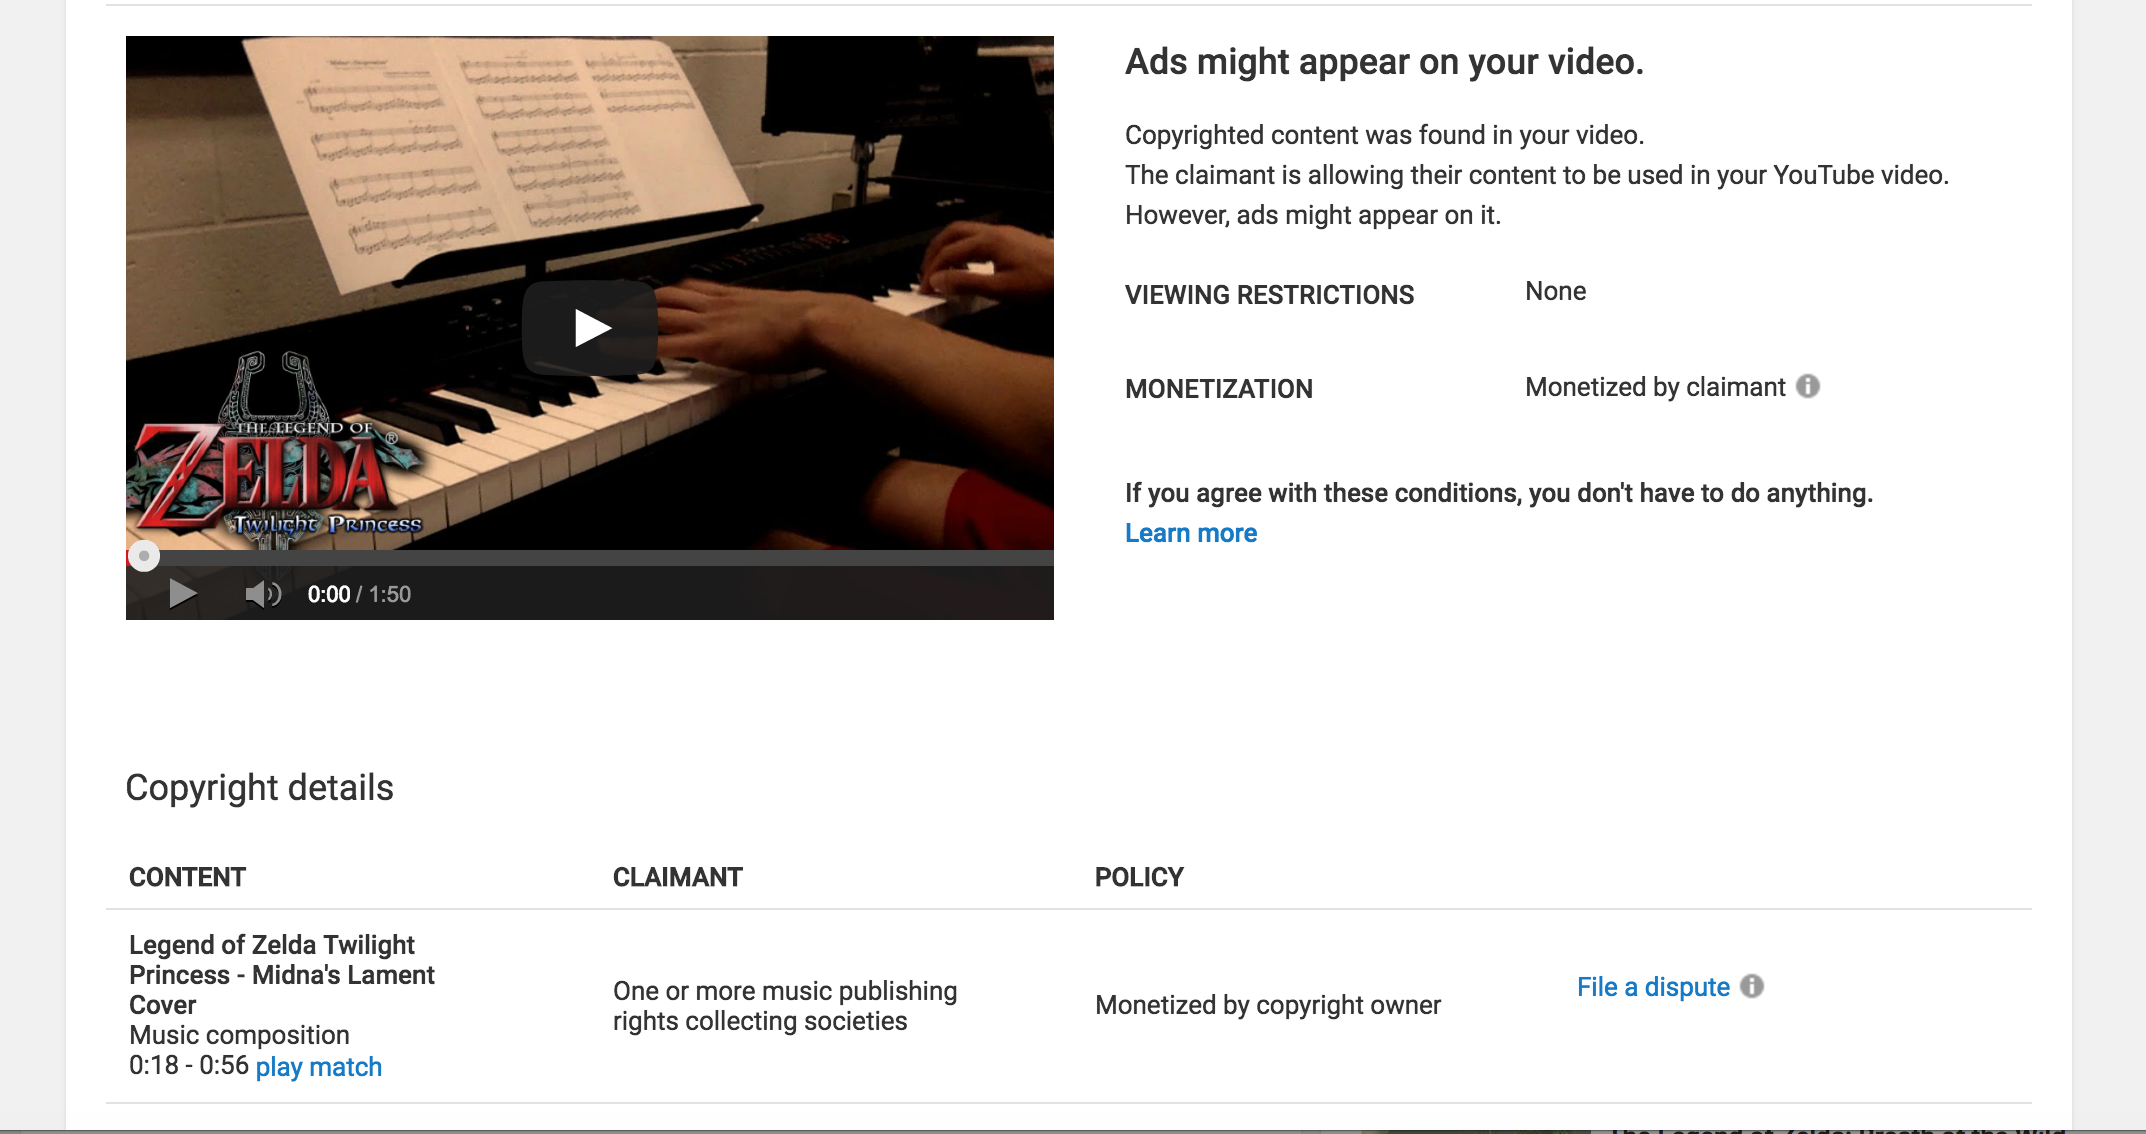Click the CONTENT column header

coord(187,877)
